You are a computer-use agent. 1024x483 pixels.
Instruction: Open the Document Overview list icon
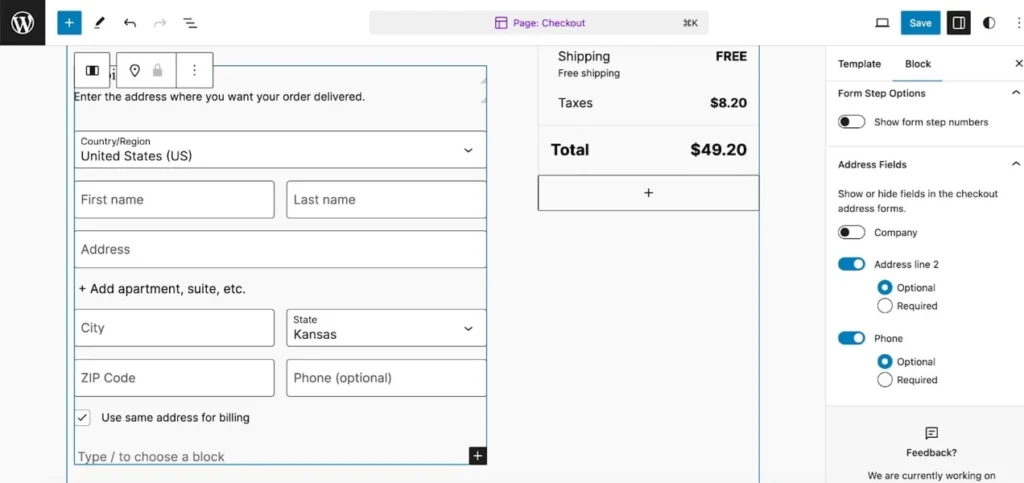pos(190,22)
